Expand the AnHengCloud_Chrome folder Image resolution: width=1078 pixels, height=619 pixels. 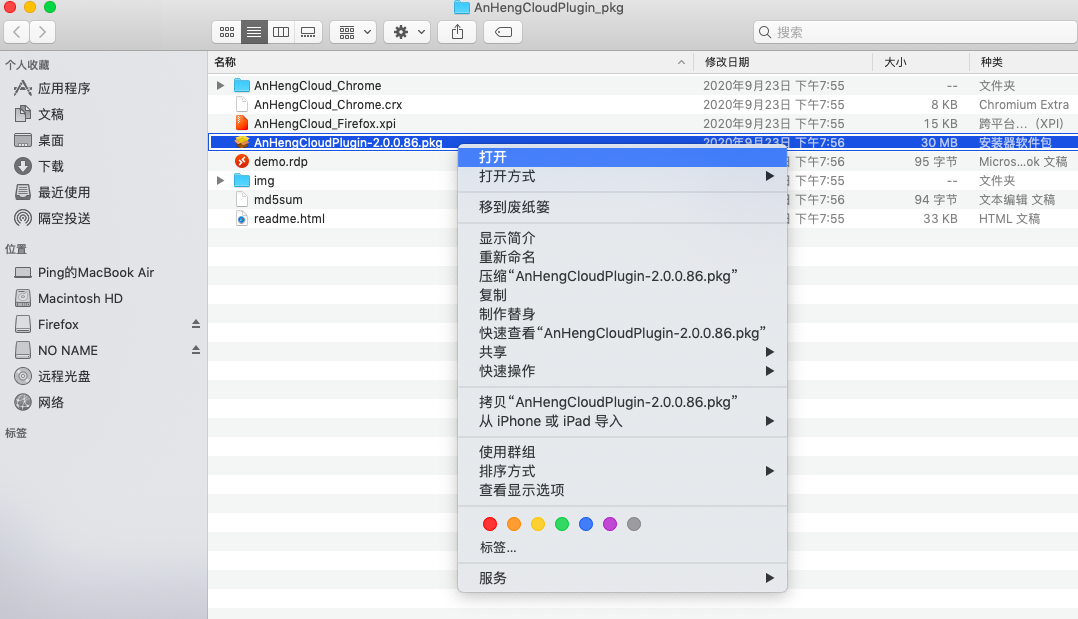(x=220, y=85)
